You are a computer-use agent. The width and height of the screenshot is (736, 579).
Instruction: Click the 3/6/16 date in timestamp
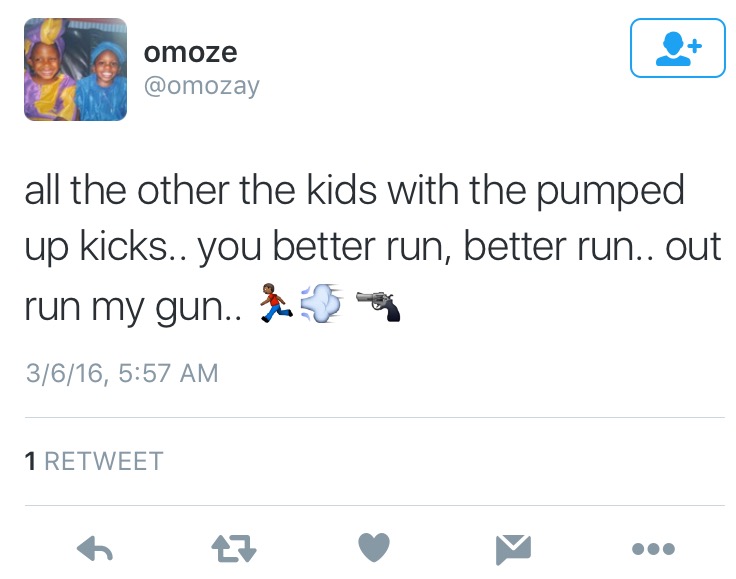click(62, 374)
